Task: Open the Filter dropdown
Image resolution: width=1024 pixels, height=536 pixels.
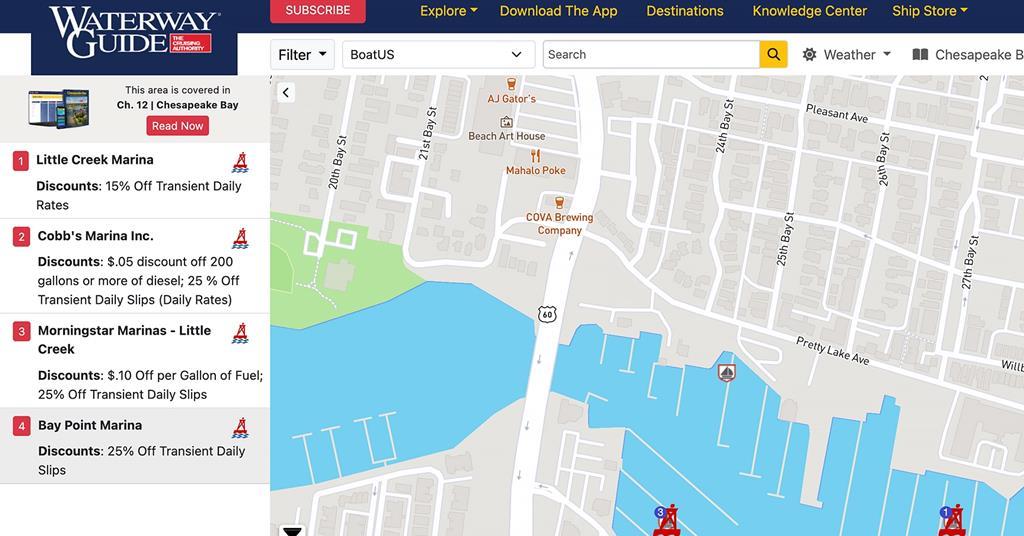Action: (302, 55)
